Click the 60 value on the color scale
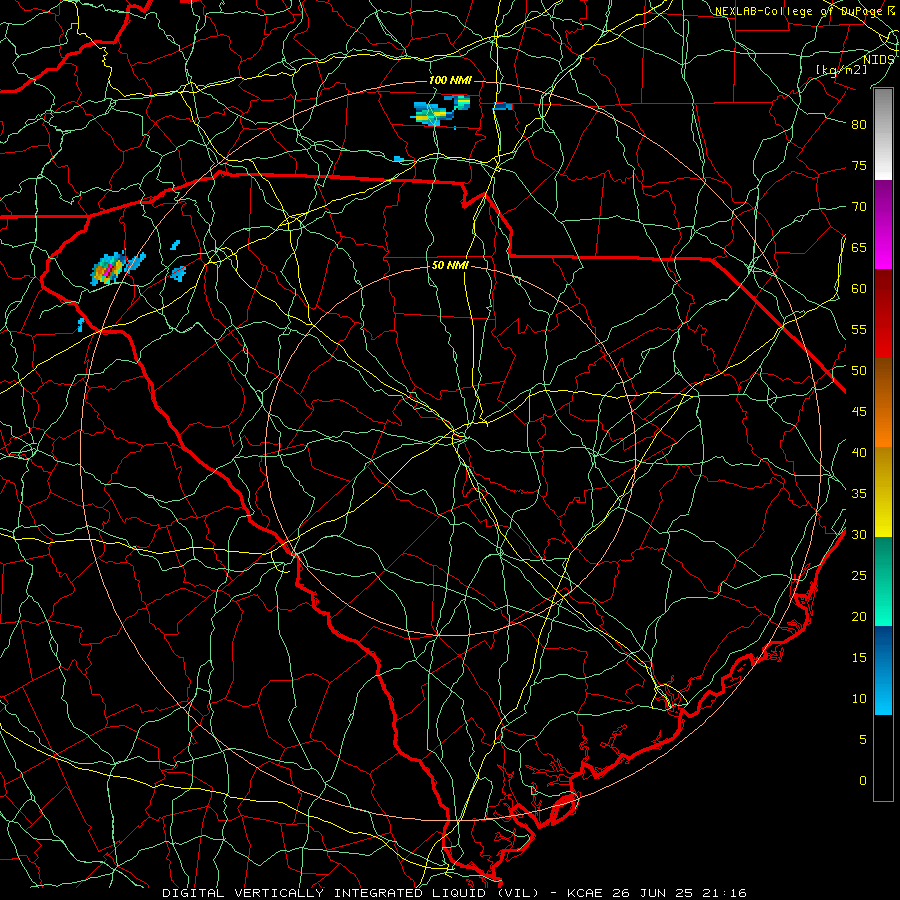The image size is (900, 900). pyautogui.click(x=859, y=289)
